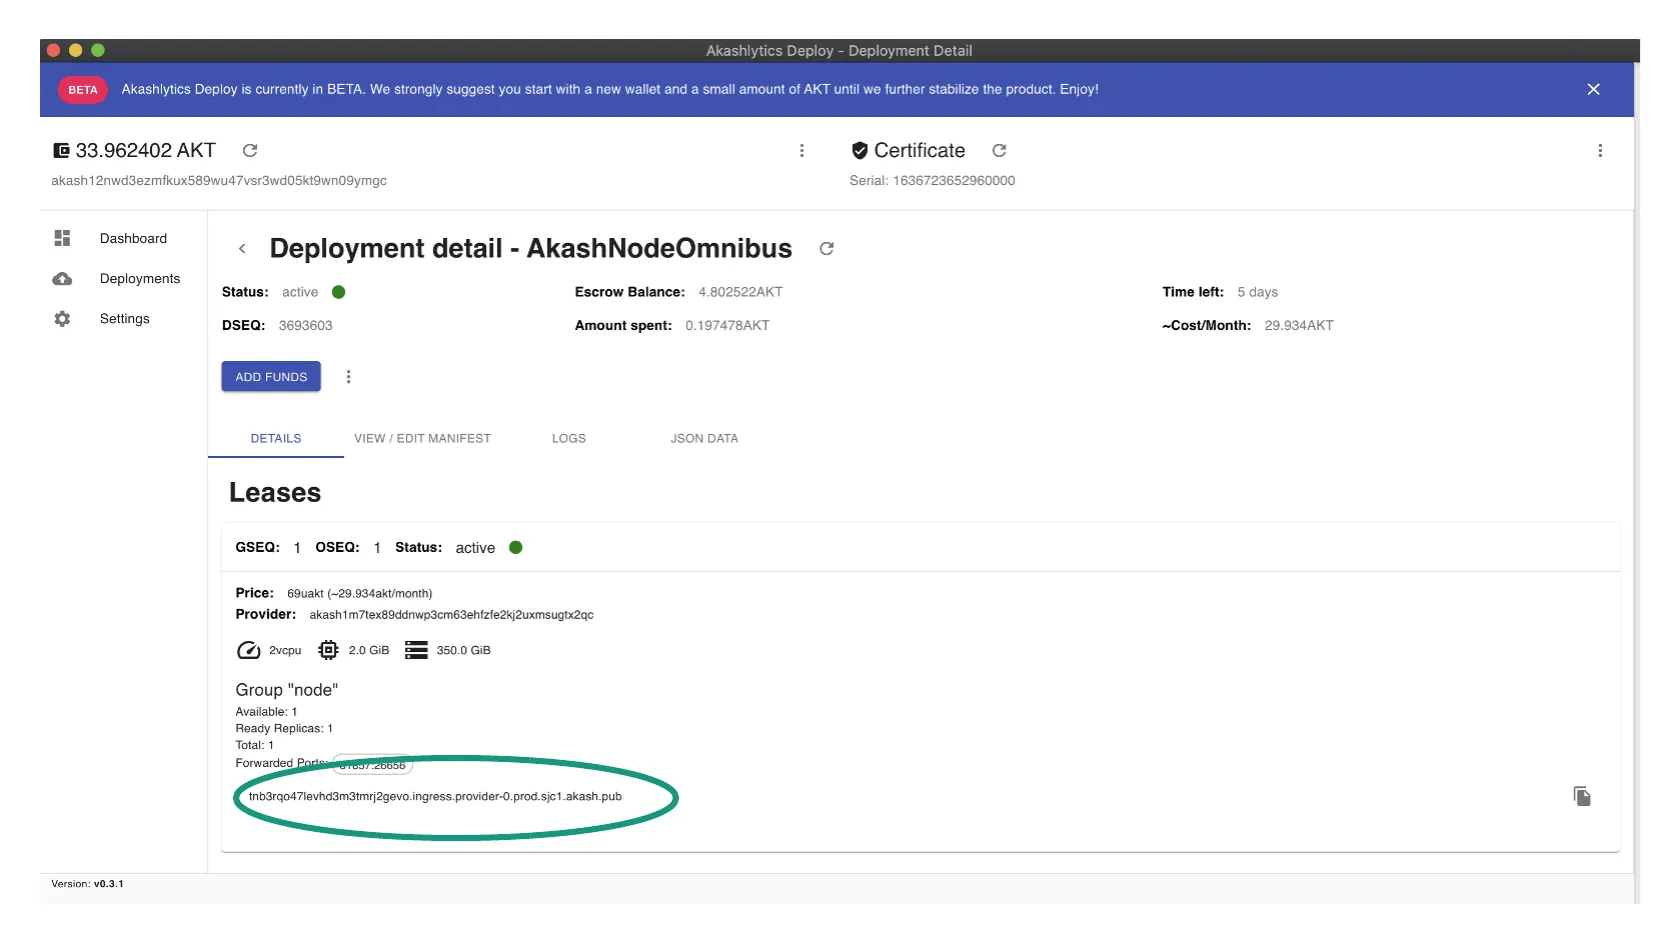This screenshot has width=1680, height=944.
Task: Open certificate options three-dot menu
Action: (x=1600, y=150)
